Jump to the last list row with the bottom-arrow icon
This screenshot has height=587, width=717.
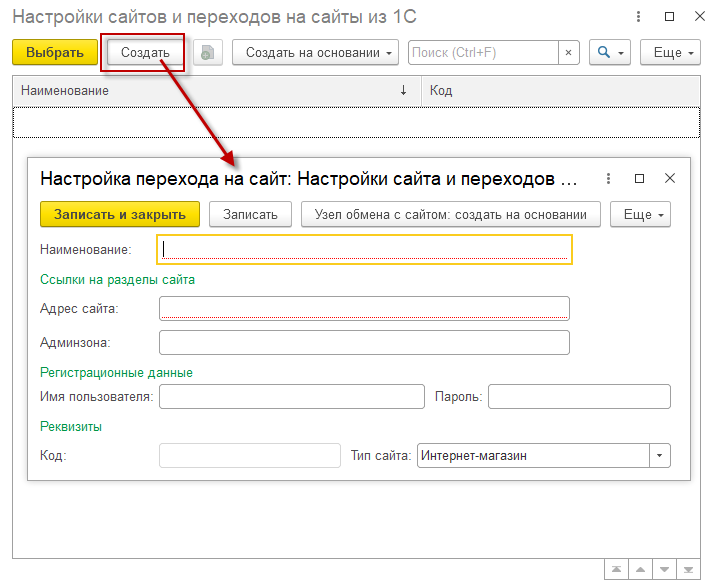[688, 569]
